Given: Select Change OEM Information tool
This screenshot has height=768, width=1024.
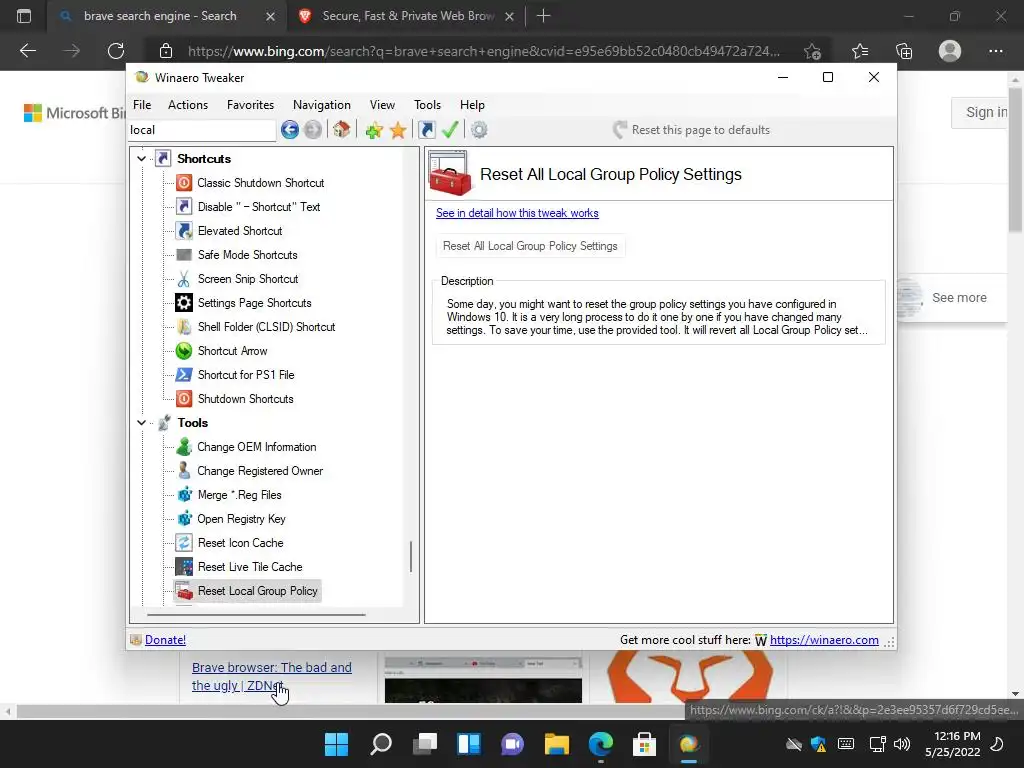Looking at the screenshot, I should coord(257,447).
